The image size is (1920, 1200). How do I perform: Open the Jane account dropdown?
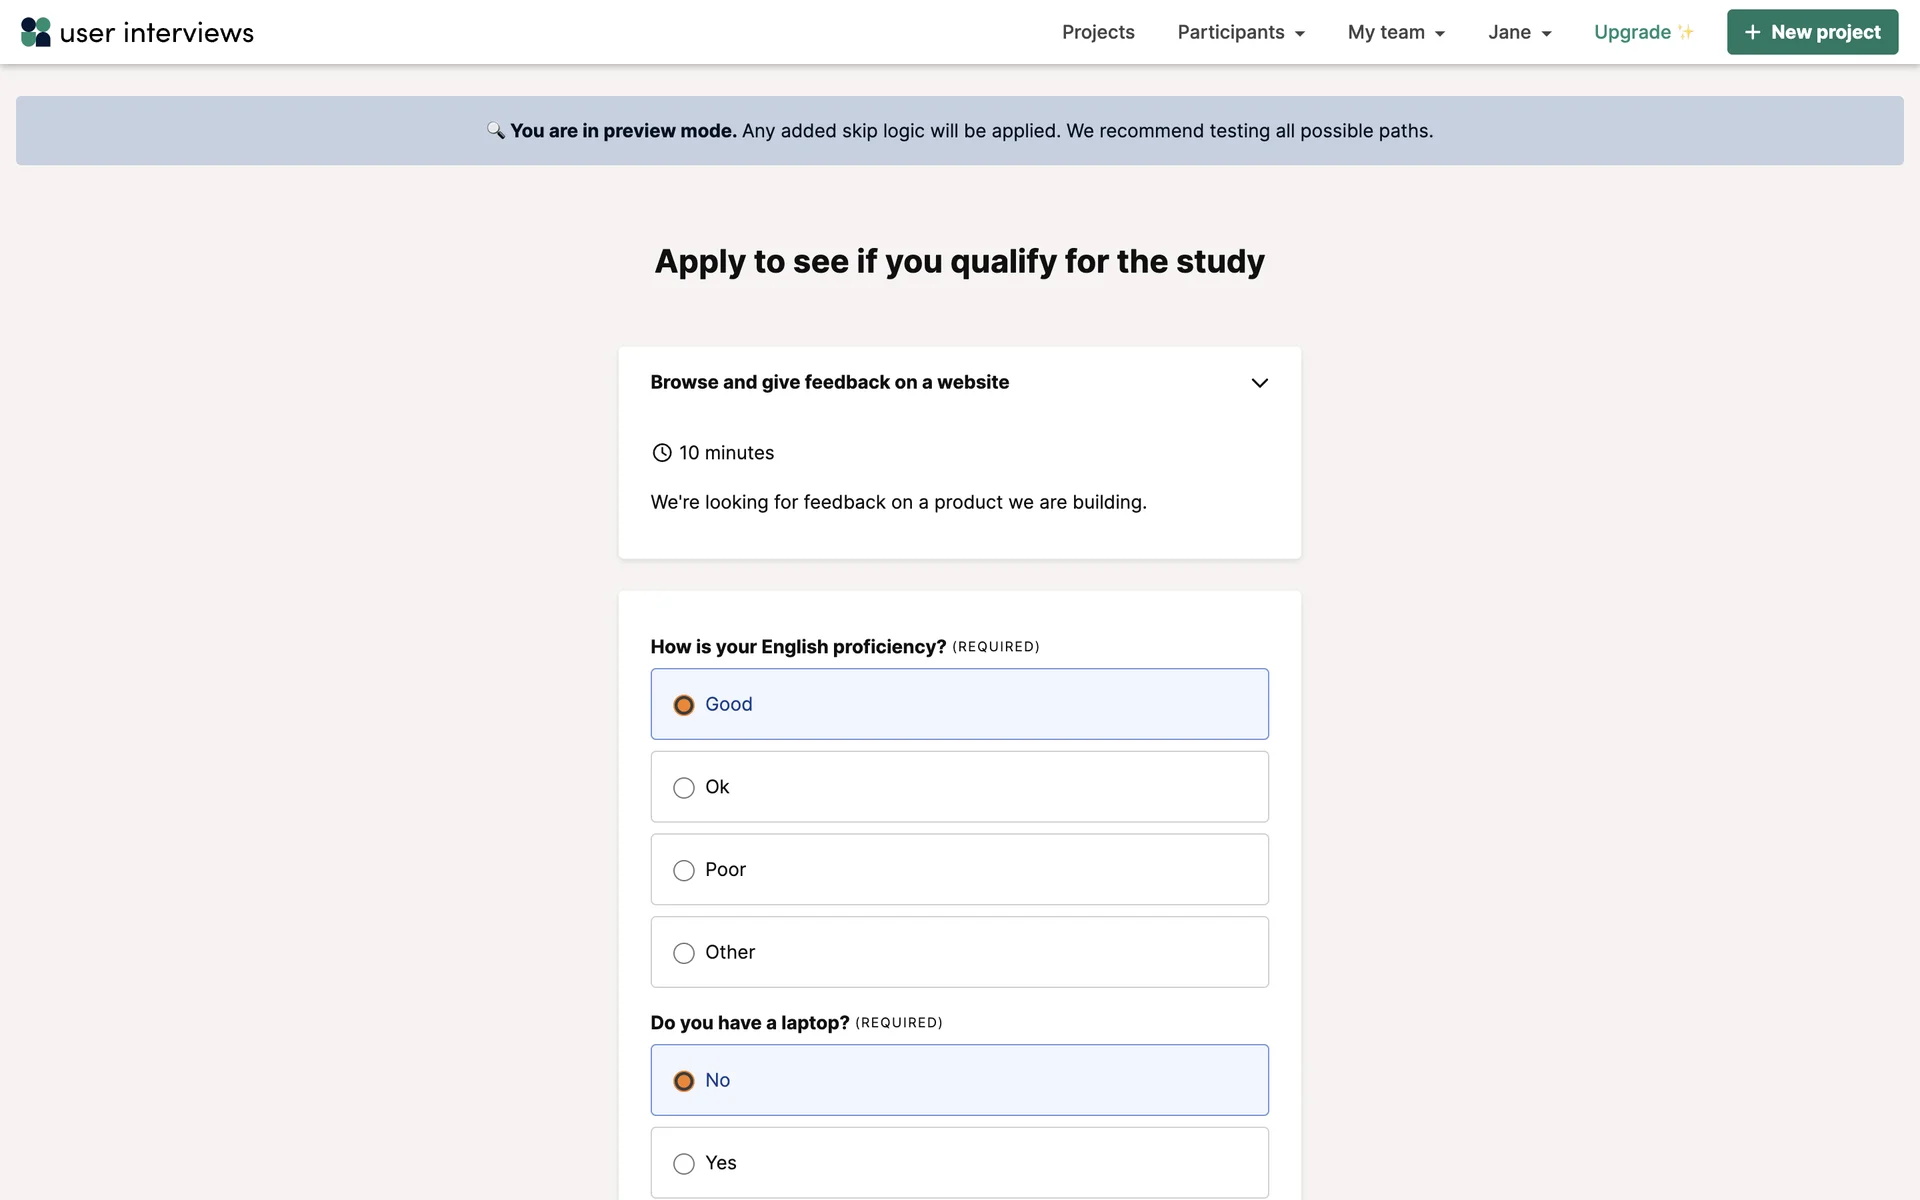click(x=1519, y=32)
